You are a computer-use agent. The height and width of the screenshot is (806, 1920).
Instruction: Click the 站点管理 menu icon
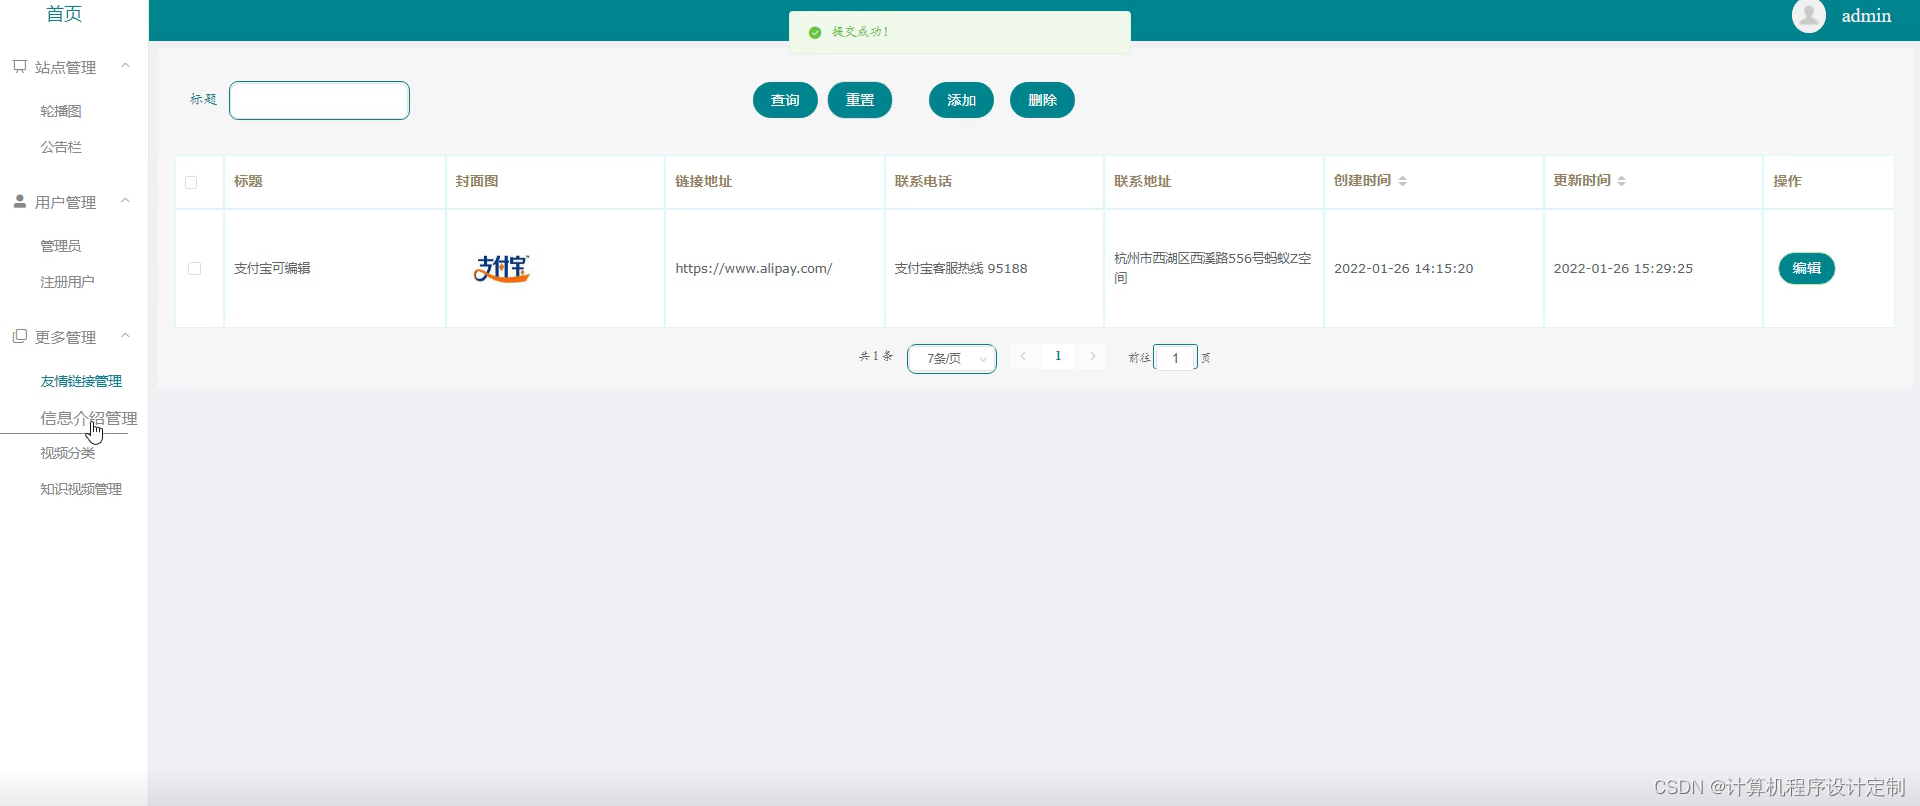19,67
